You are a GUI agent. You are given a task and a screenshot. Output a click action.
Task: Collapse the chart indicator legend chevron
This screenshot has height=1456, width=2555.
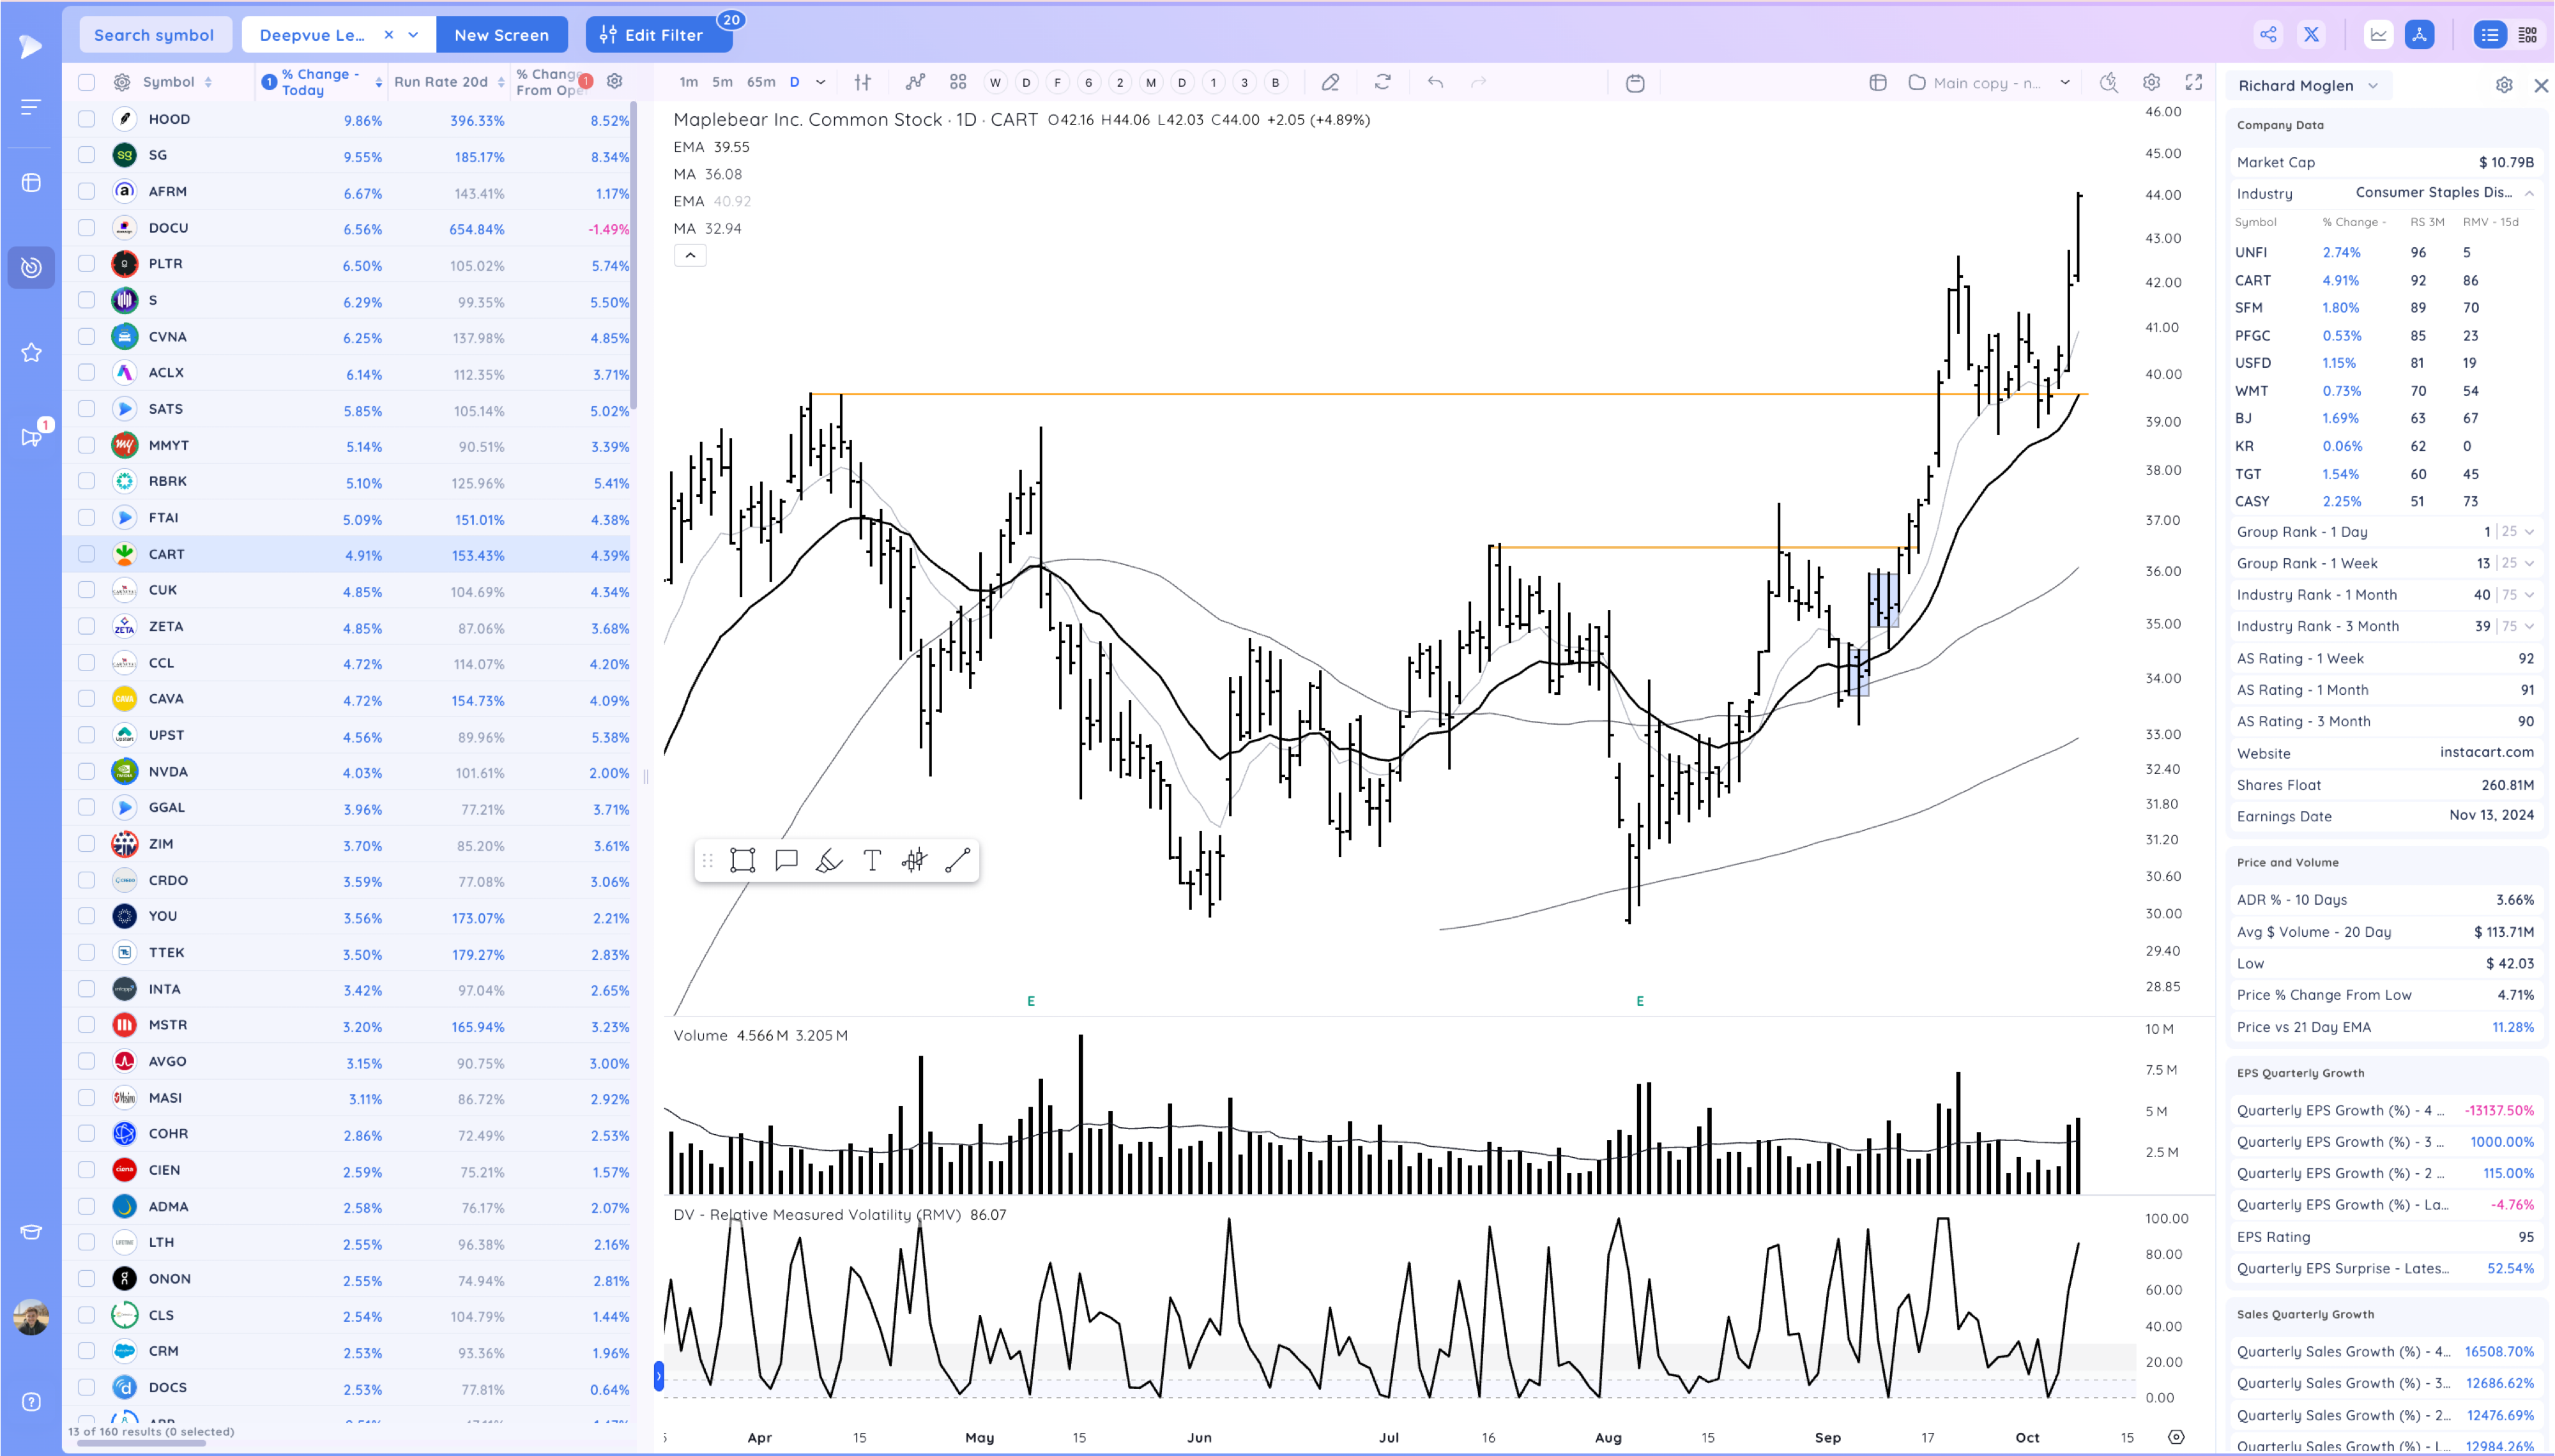pyautogui.click(x=690, y=256)
